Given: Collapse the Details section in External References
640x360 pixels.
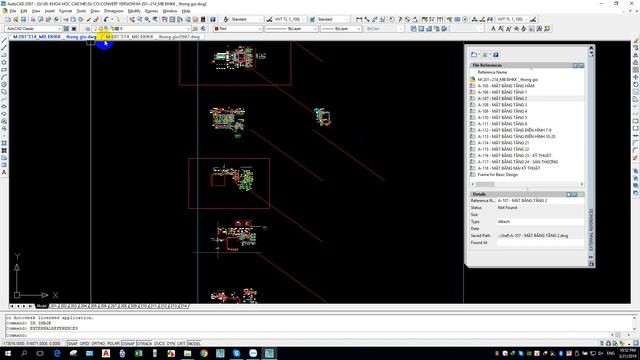Looking at the screenshot, I should pos(569,194).
